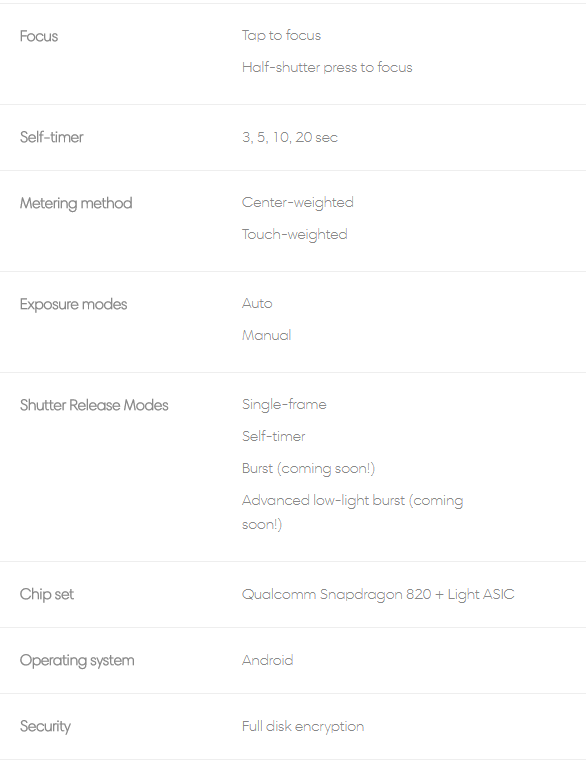Click the Shutter Release Modes label
Viewport: 586px width, 761px height.
(x=94, y=405)
